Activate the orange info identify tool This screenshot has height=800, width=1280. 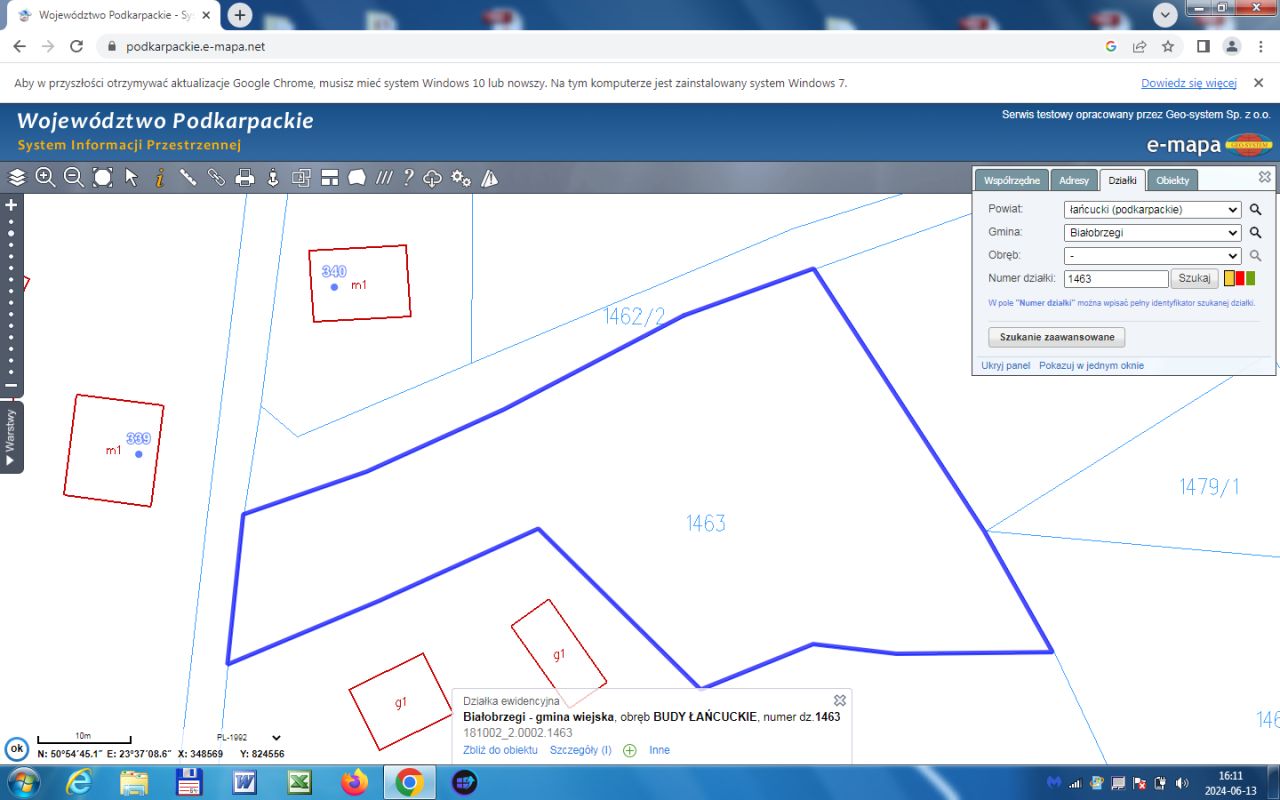(159, 178)
